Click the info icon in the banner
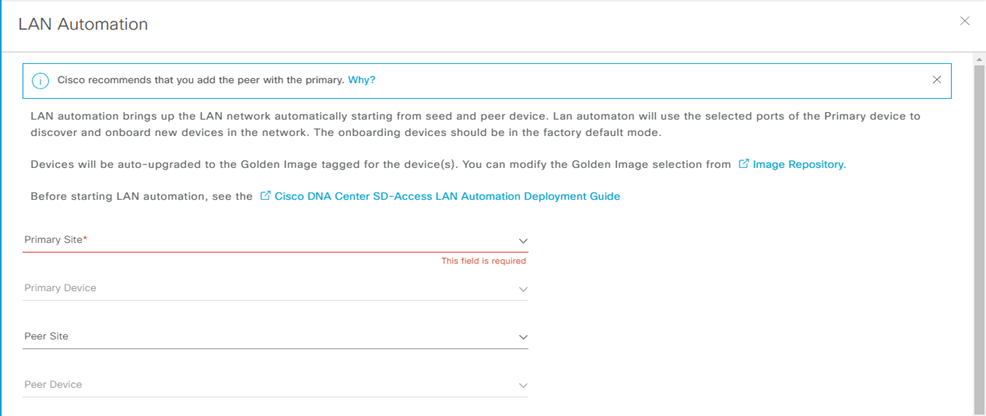Screen dimensions: 986x416 click(40, 81)
